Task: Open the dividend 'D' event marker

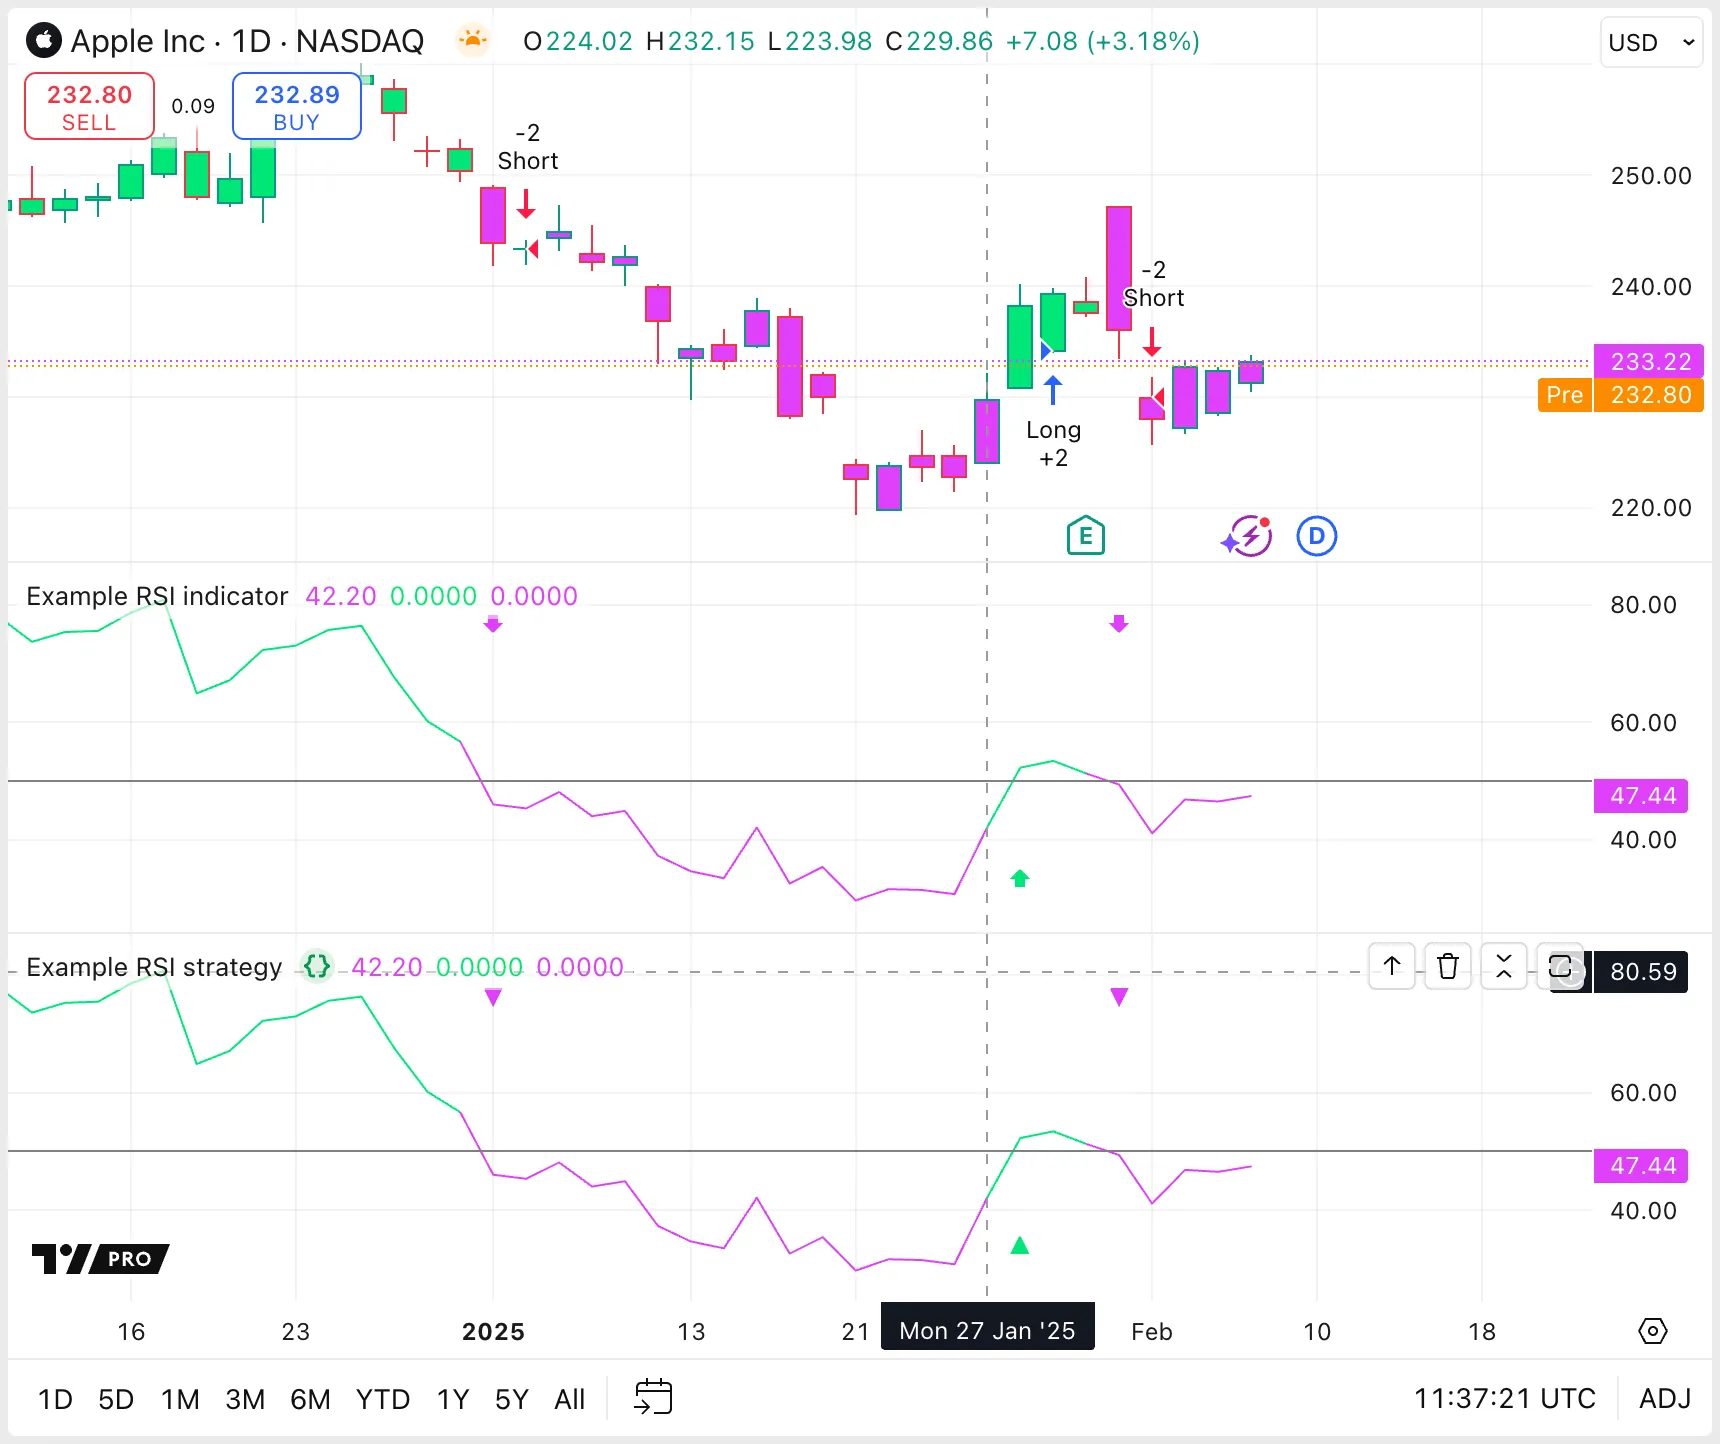Action: (x=1317, y=536)
